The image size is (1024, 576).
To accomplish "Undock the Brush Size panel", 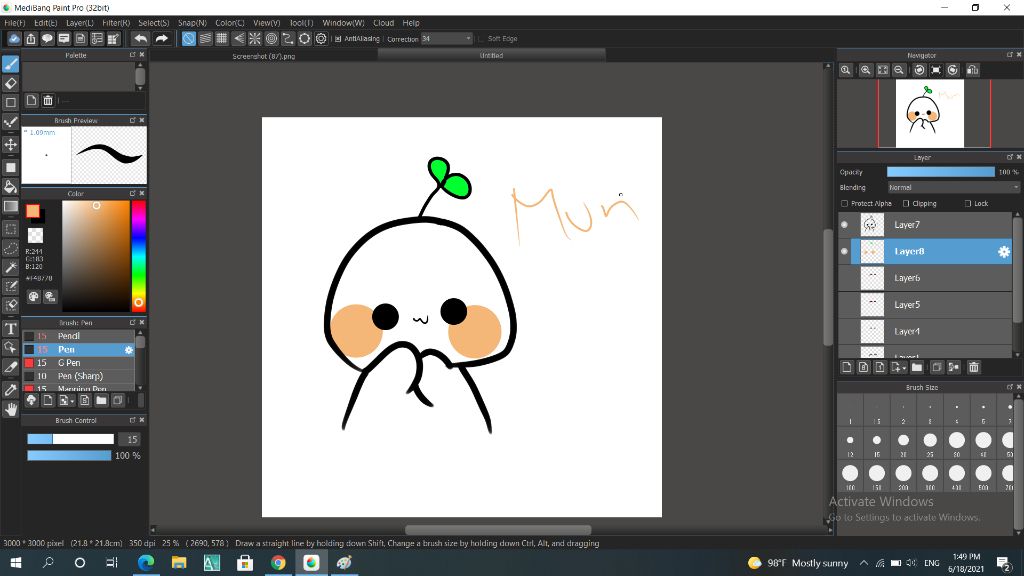I will pos(1010,387).
